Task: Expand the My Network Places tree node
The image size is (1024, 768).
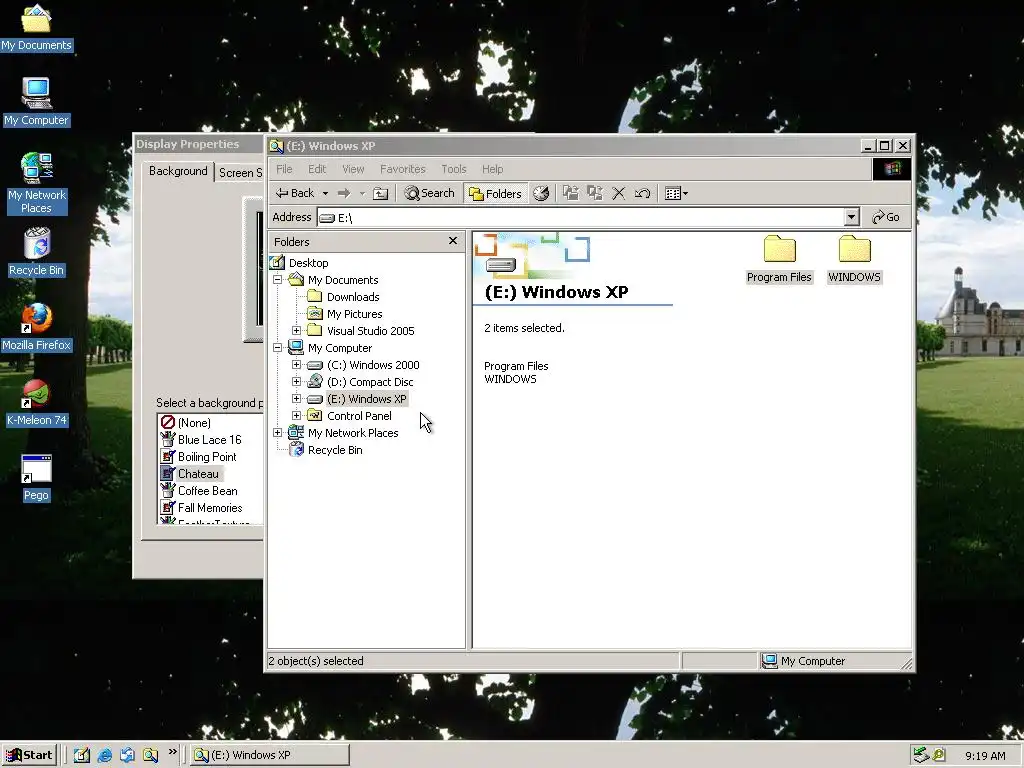Action: [278, 432]
